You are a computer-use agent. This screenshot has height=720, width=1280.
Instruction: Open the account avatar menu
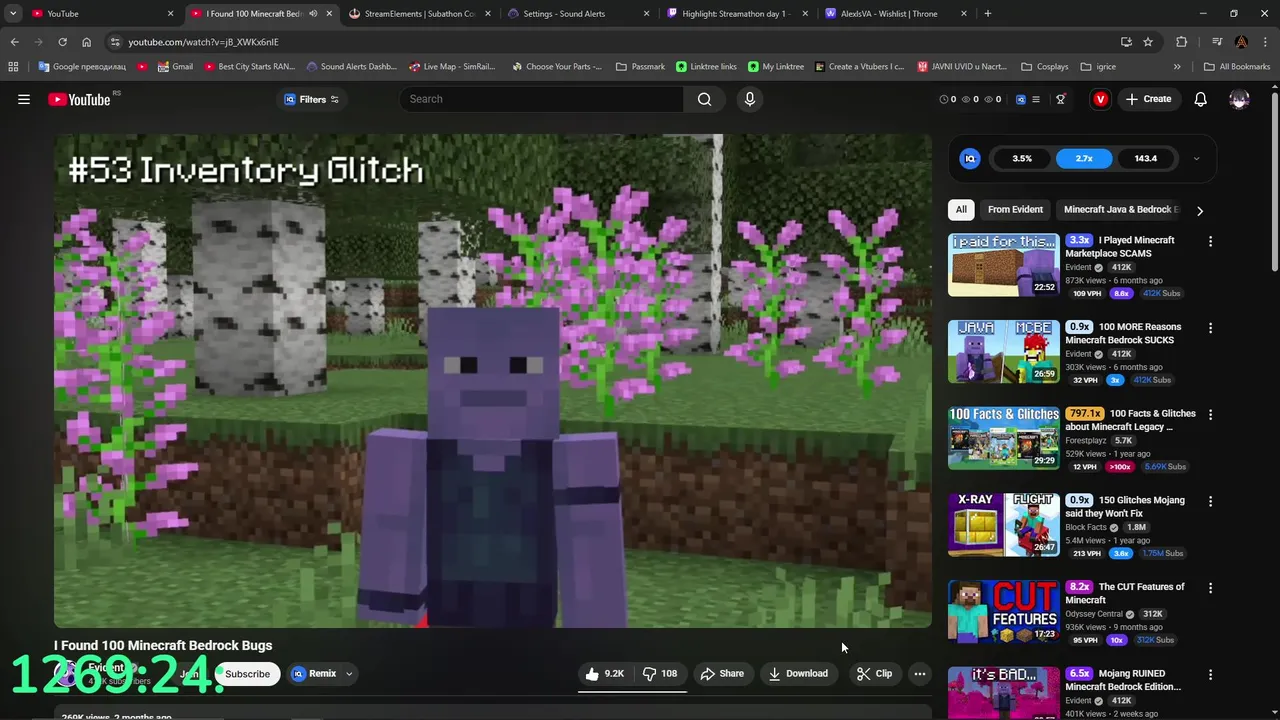click(x=1239, y=99)
